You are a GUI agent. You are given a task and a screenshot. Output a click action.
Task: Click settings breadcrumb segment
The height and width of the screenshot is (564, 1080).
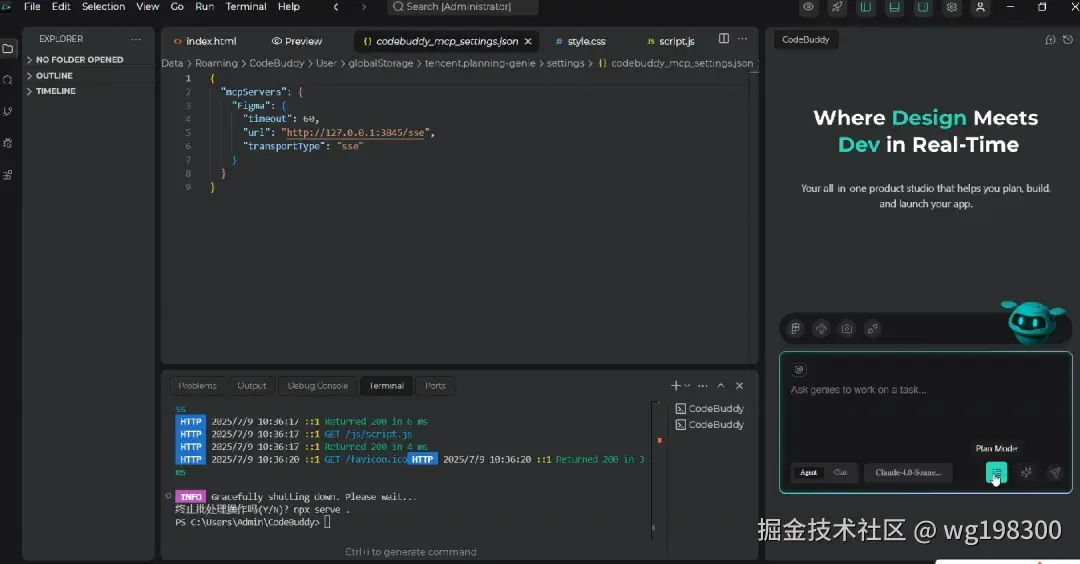coord(565,63)
